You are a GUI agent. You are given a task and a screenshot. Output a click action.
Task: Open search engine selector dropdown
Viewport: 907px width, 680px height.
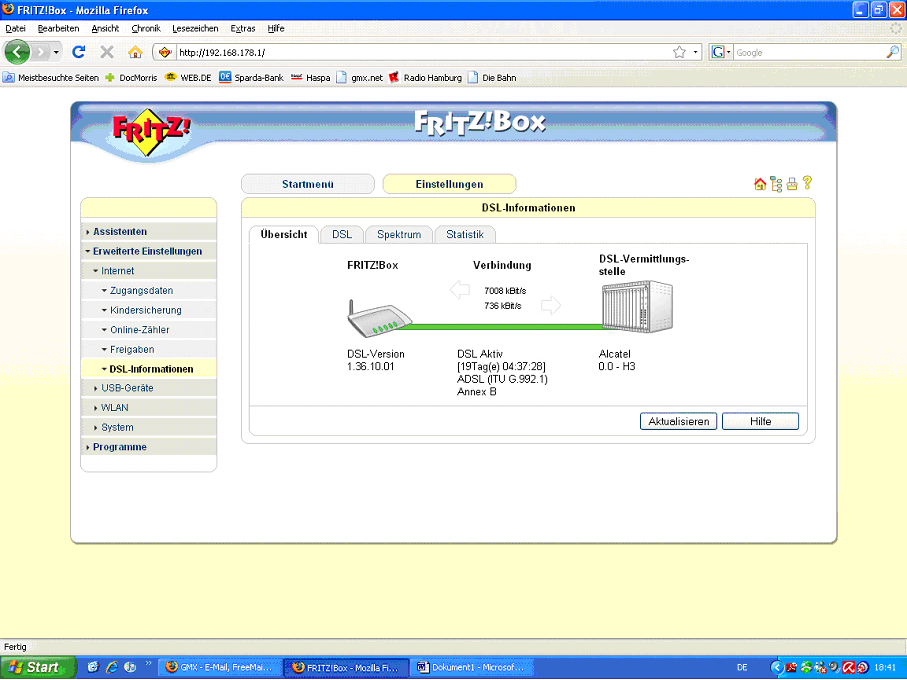pos(722,52)
